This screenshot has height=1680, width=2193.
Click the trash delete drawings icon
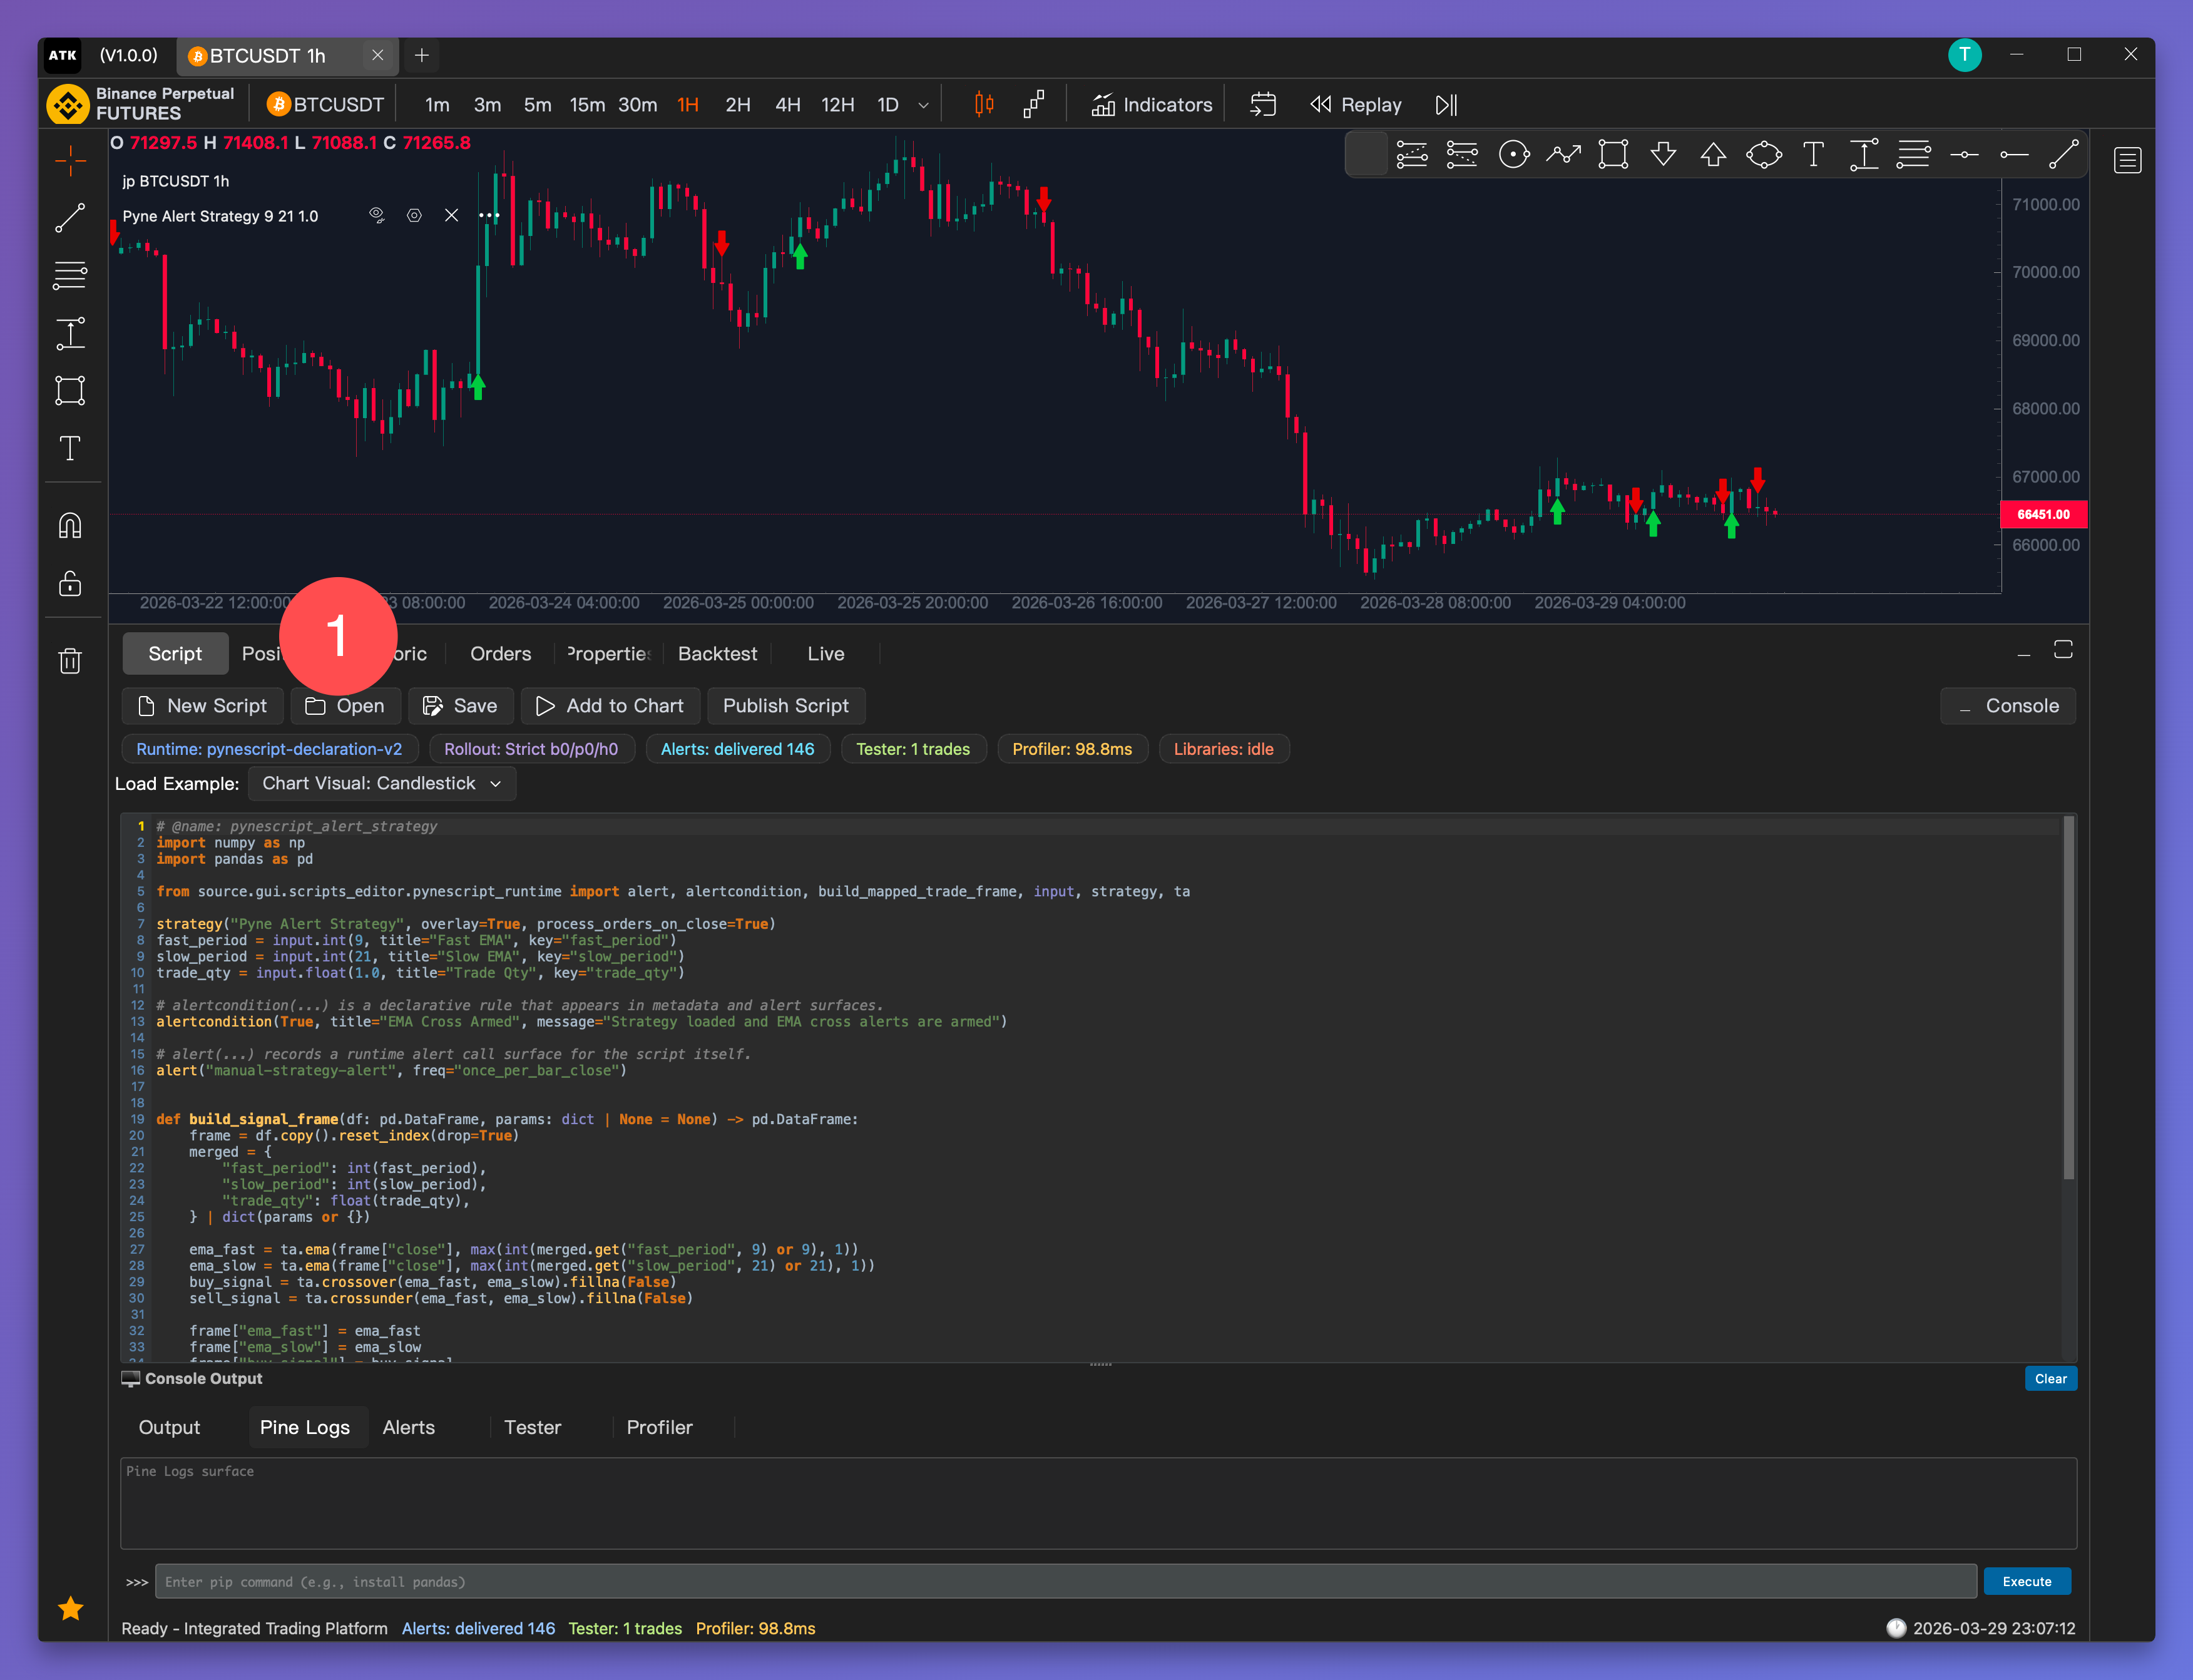[70, 661]
